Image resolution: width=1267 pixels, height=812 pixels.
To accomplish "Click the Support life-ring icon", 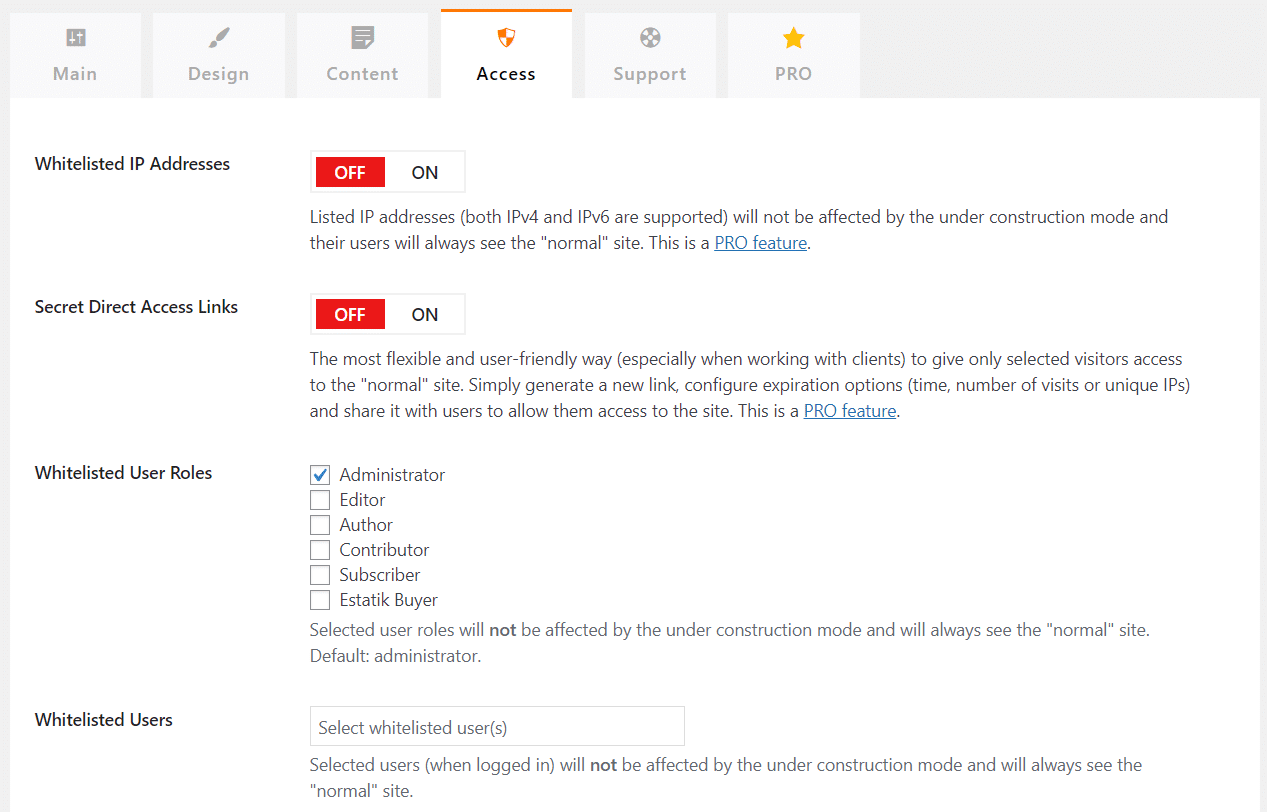I will point(649,38).
